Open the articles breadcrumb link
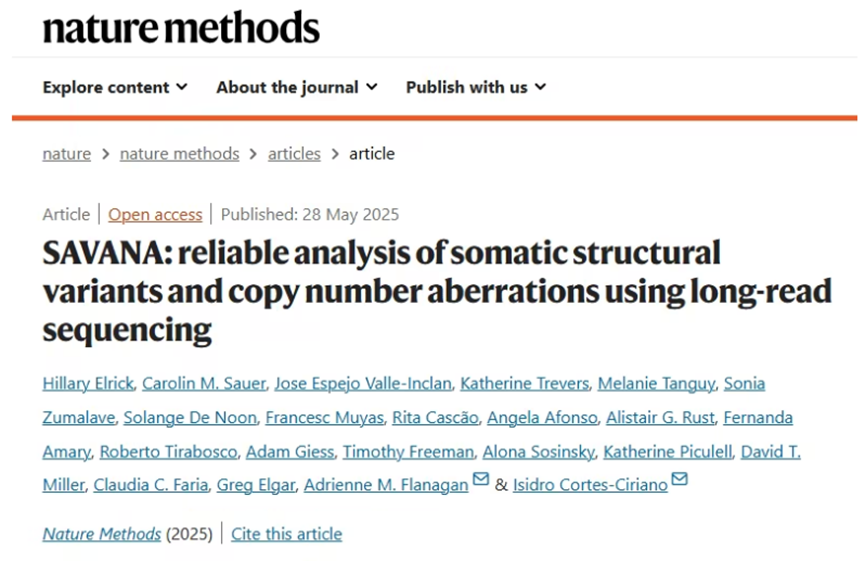The image size is (865, 561). [294, 154]
